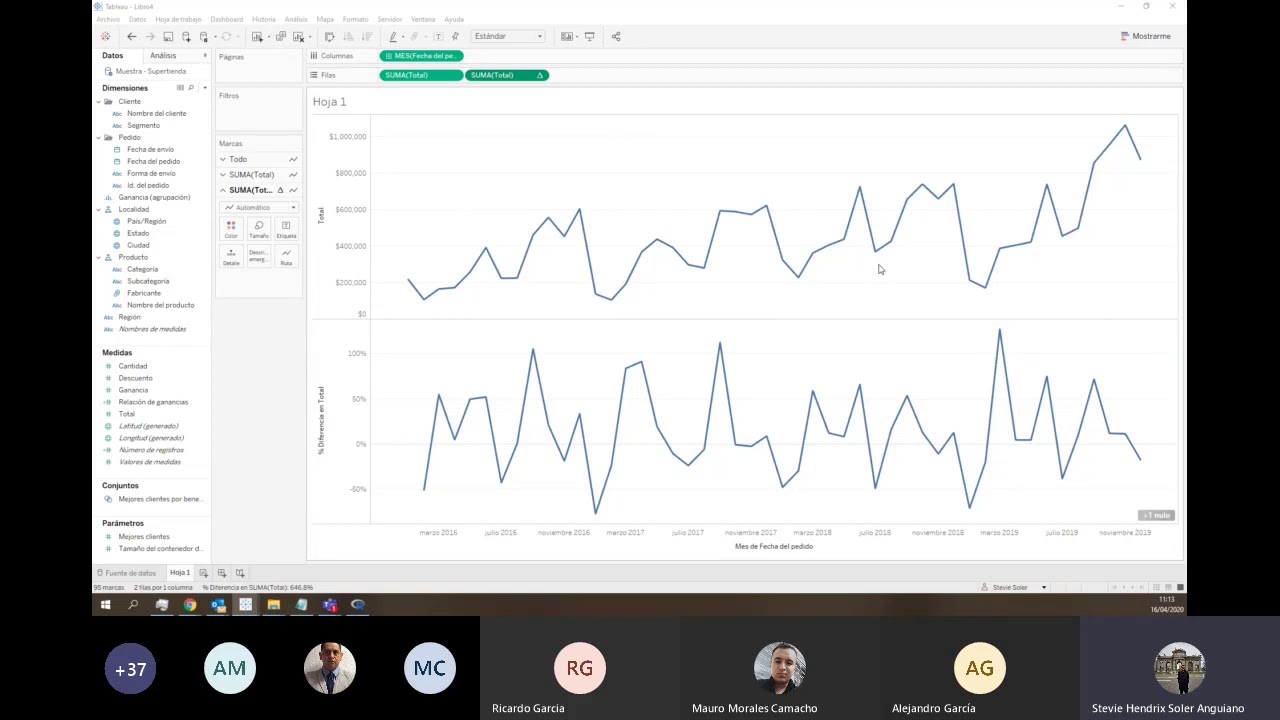The width and height of the screenshot is (1280, 720).
Task: Select the Descuento measure
Action: coord(135,378)
